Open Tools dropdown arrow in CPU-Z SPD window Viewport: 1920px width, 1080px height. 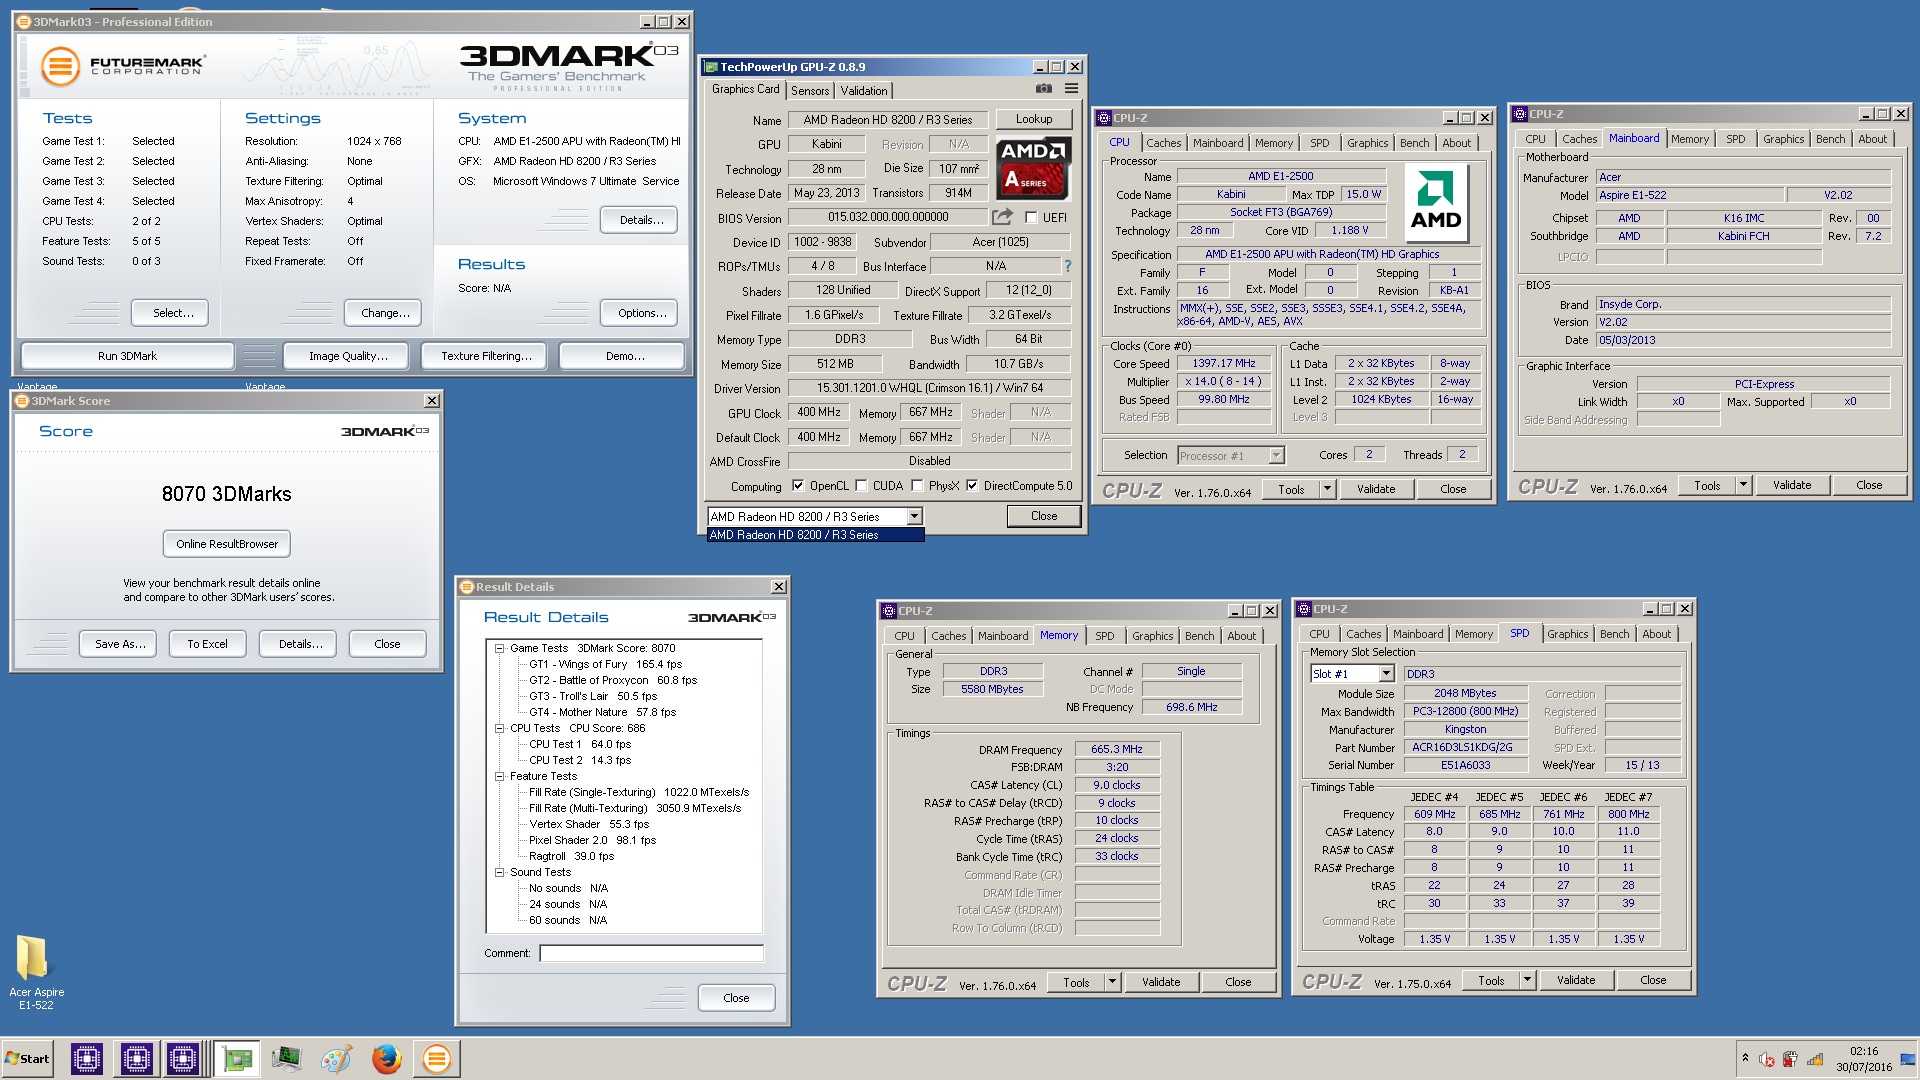pos(1527,980)
